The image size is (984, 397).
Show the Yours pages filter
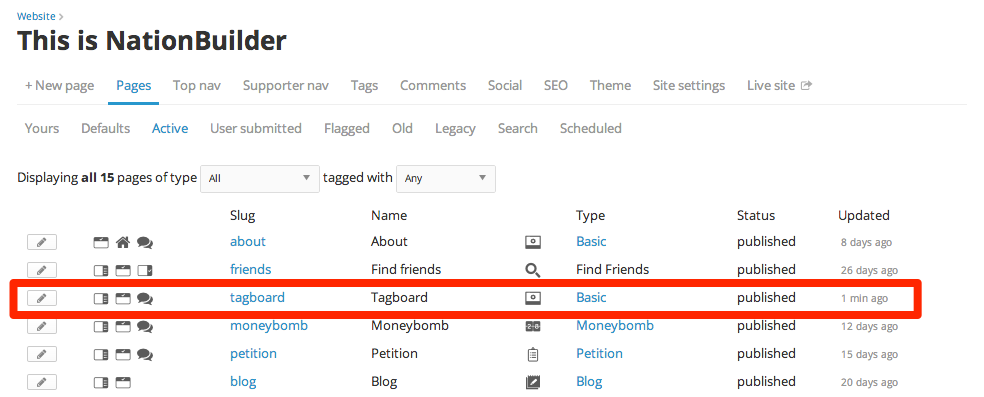click(x=42, y=129)
